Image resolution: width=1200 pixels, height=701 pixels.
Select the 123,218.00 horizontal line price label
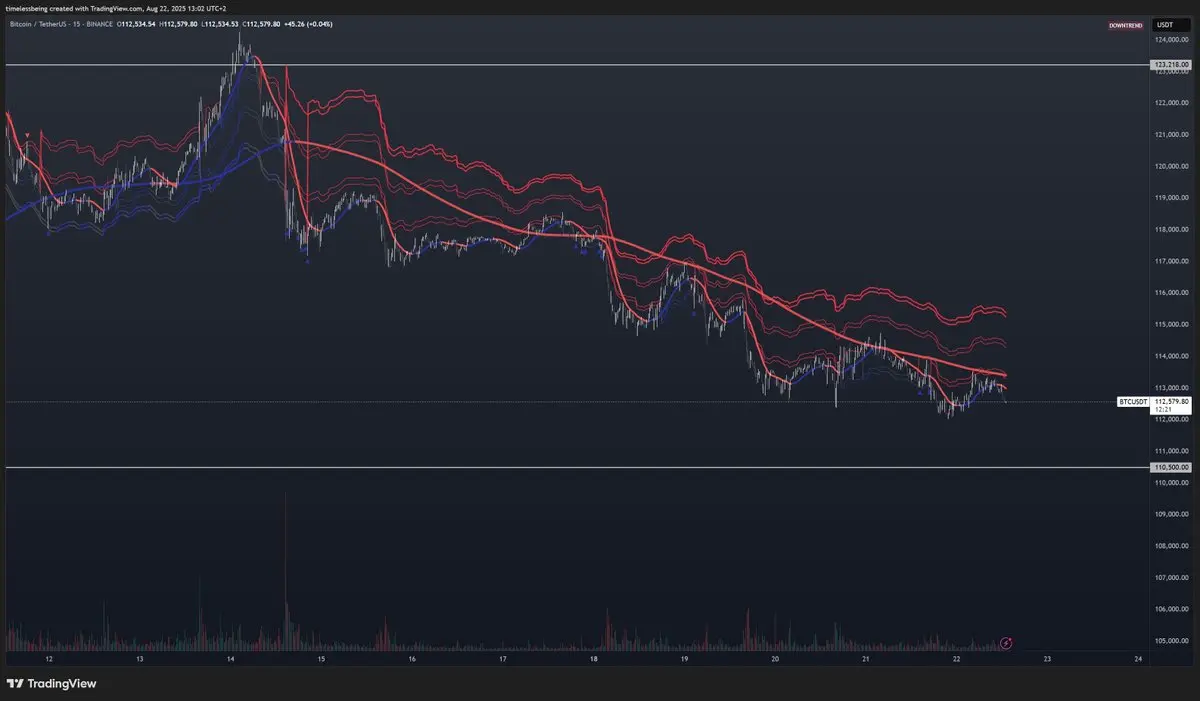[x=1171, y=65]
